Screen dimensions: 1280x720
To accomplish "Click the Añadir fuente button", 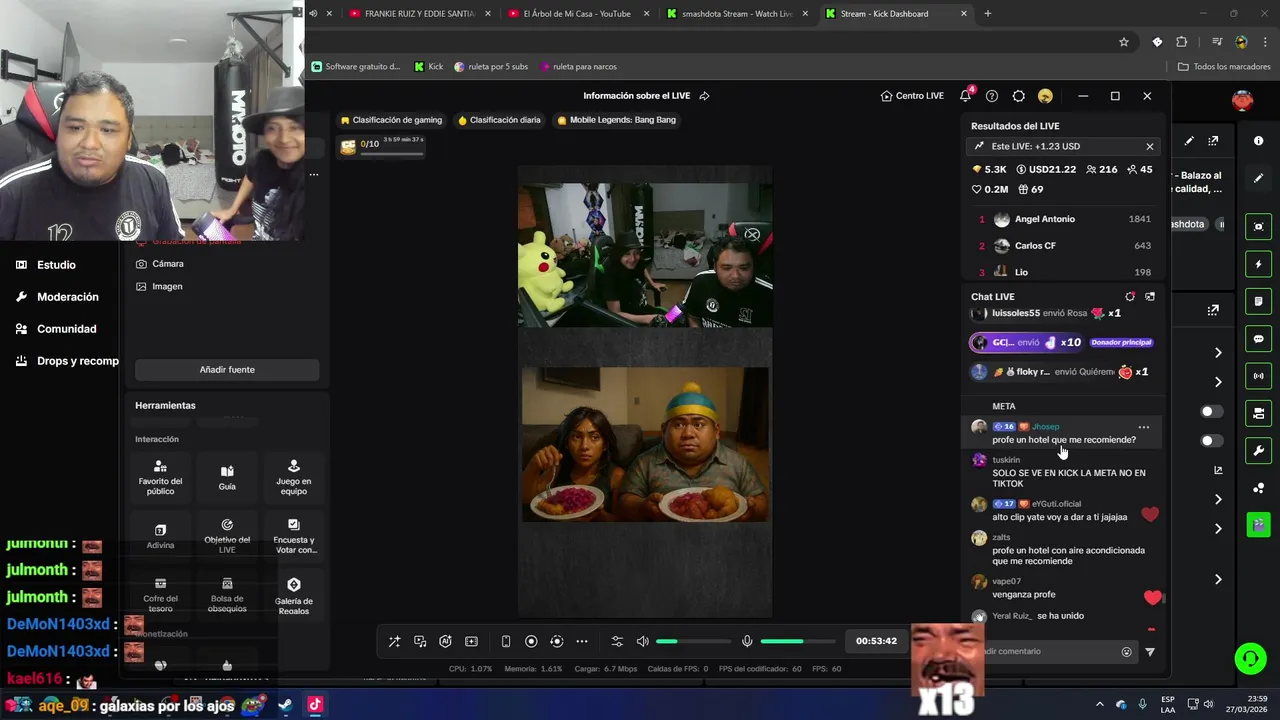I will pyautogui.click(x=227, y=369).
